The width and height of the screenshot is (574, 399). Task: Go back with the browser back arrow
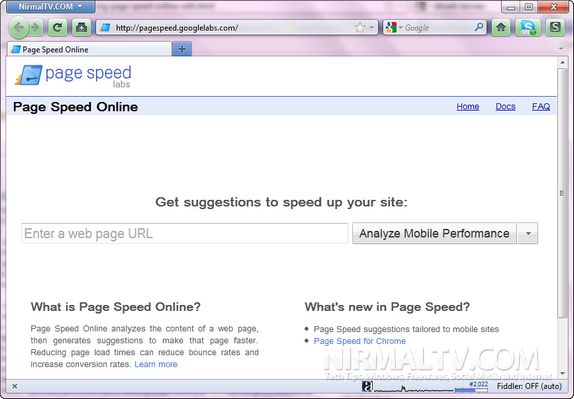click(x=18, y=27)
